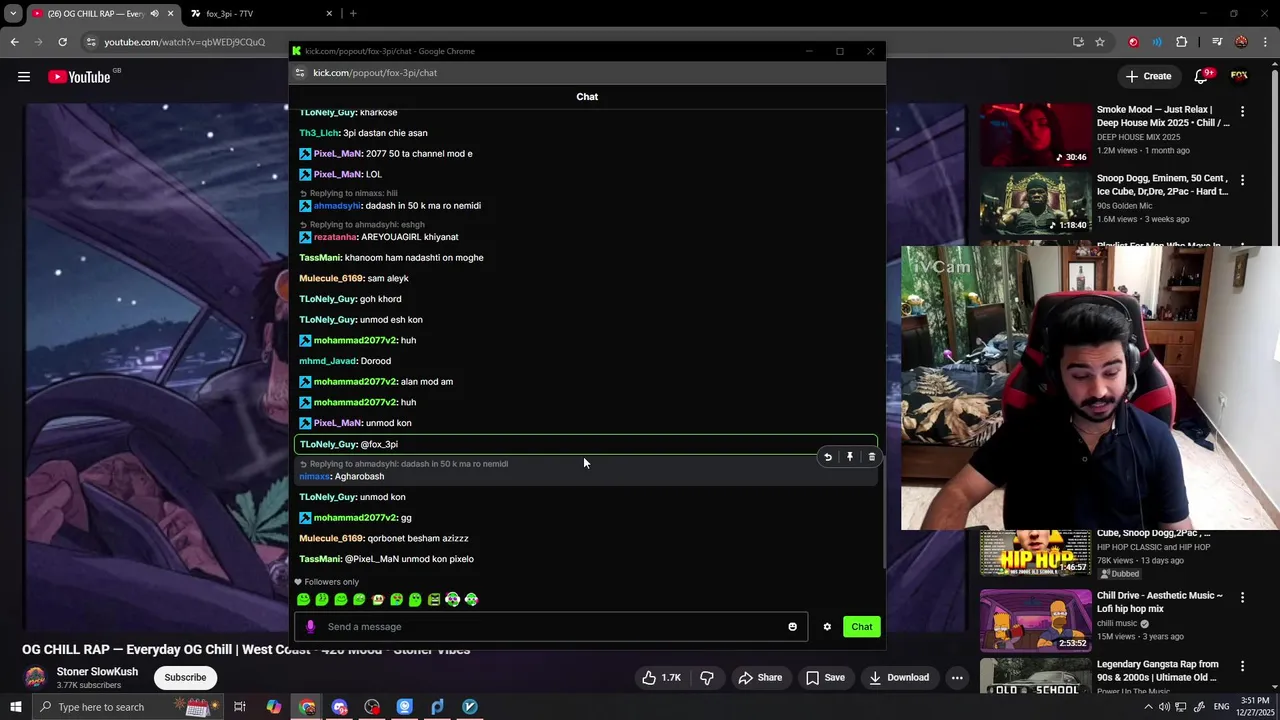Image resolution: width=1280 pixels, height=720 pixels.
Task: Go back in the YouTube browser window
Action: [14, 42]
